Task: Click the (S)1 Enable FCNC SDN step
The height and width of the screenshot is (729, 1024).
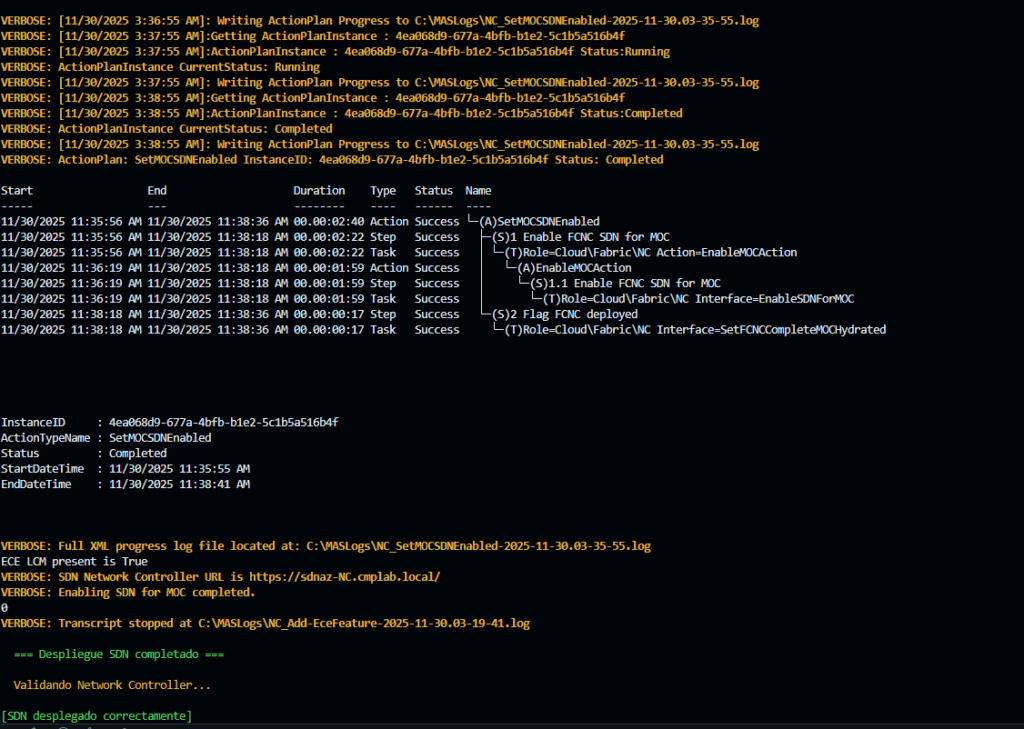Action: click(x=573, y=237)
